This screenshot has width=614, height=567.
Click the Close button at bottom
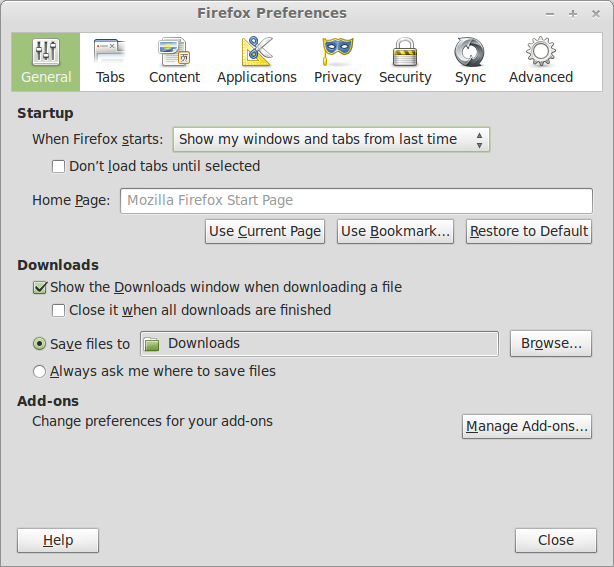pos(556,540)
